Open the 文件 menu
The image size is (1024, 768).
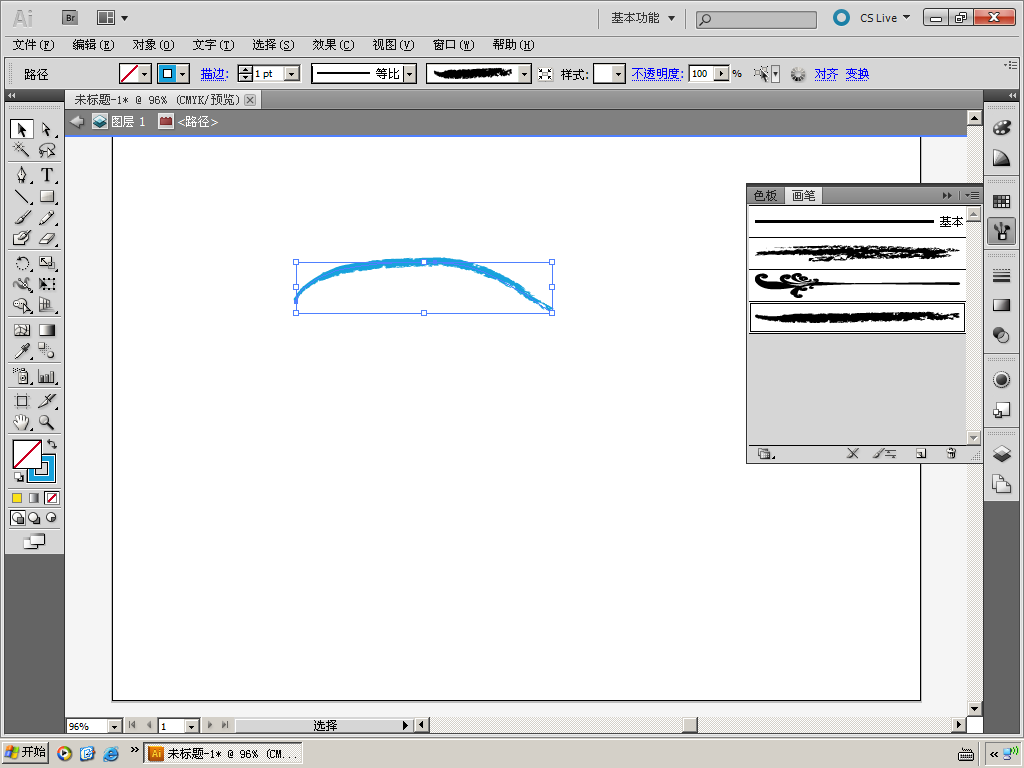pos(33,45)
